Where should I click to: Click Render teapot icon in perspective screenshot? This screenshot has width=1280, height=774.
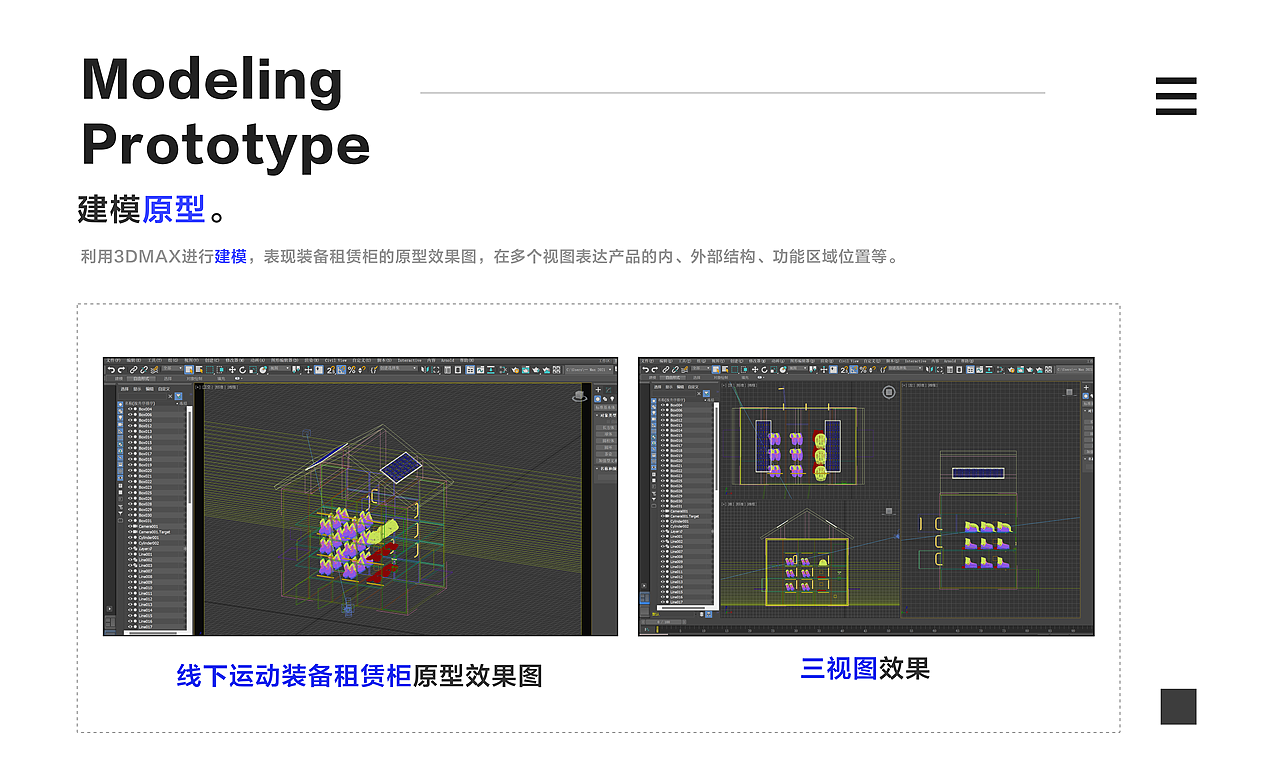tap(536, 370)
